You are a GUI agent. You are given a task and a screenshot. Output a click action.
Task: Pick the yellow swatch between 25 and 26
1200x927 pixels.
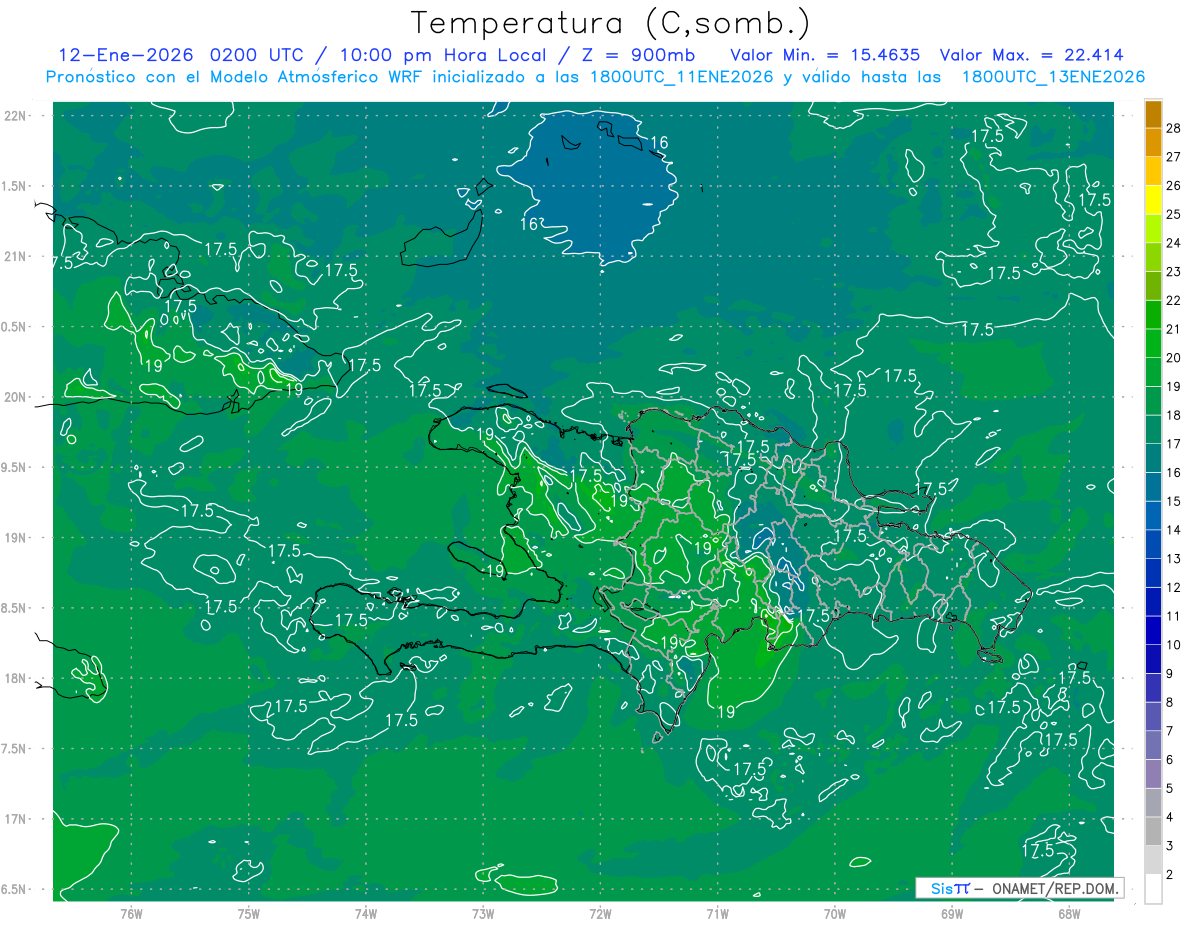[1153, 199]
